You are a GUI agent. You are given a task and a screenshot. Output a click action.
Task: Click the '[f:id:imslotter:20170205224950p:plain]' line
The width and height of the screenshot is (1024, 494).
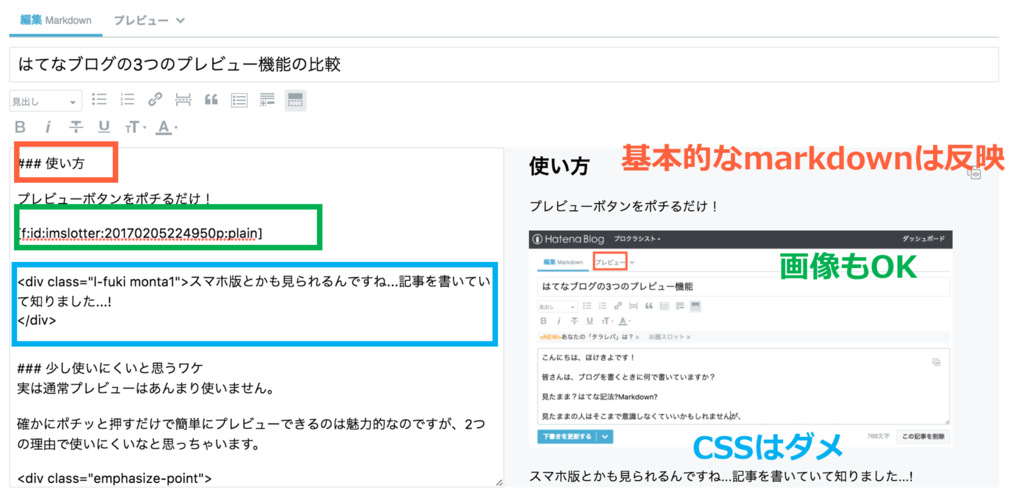click(x=140, y=233)
